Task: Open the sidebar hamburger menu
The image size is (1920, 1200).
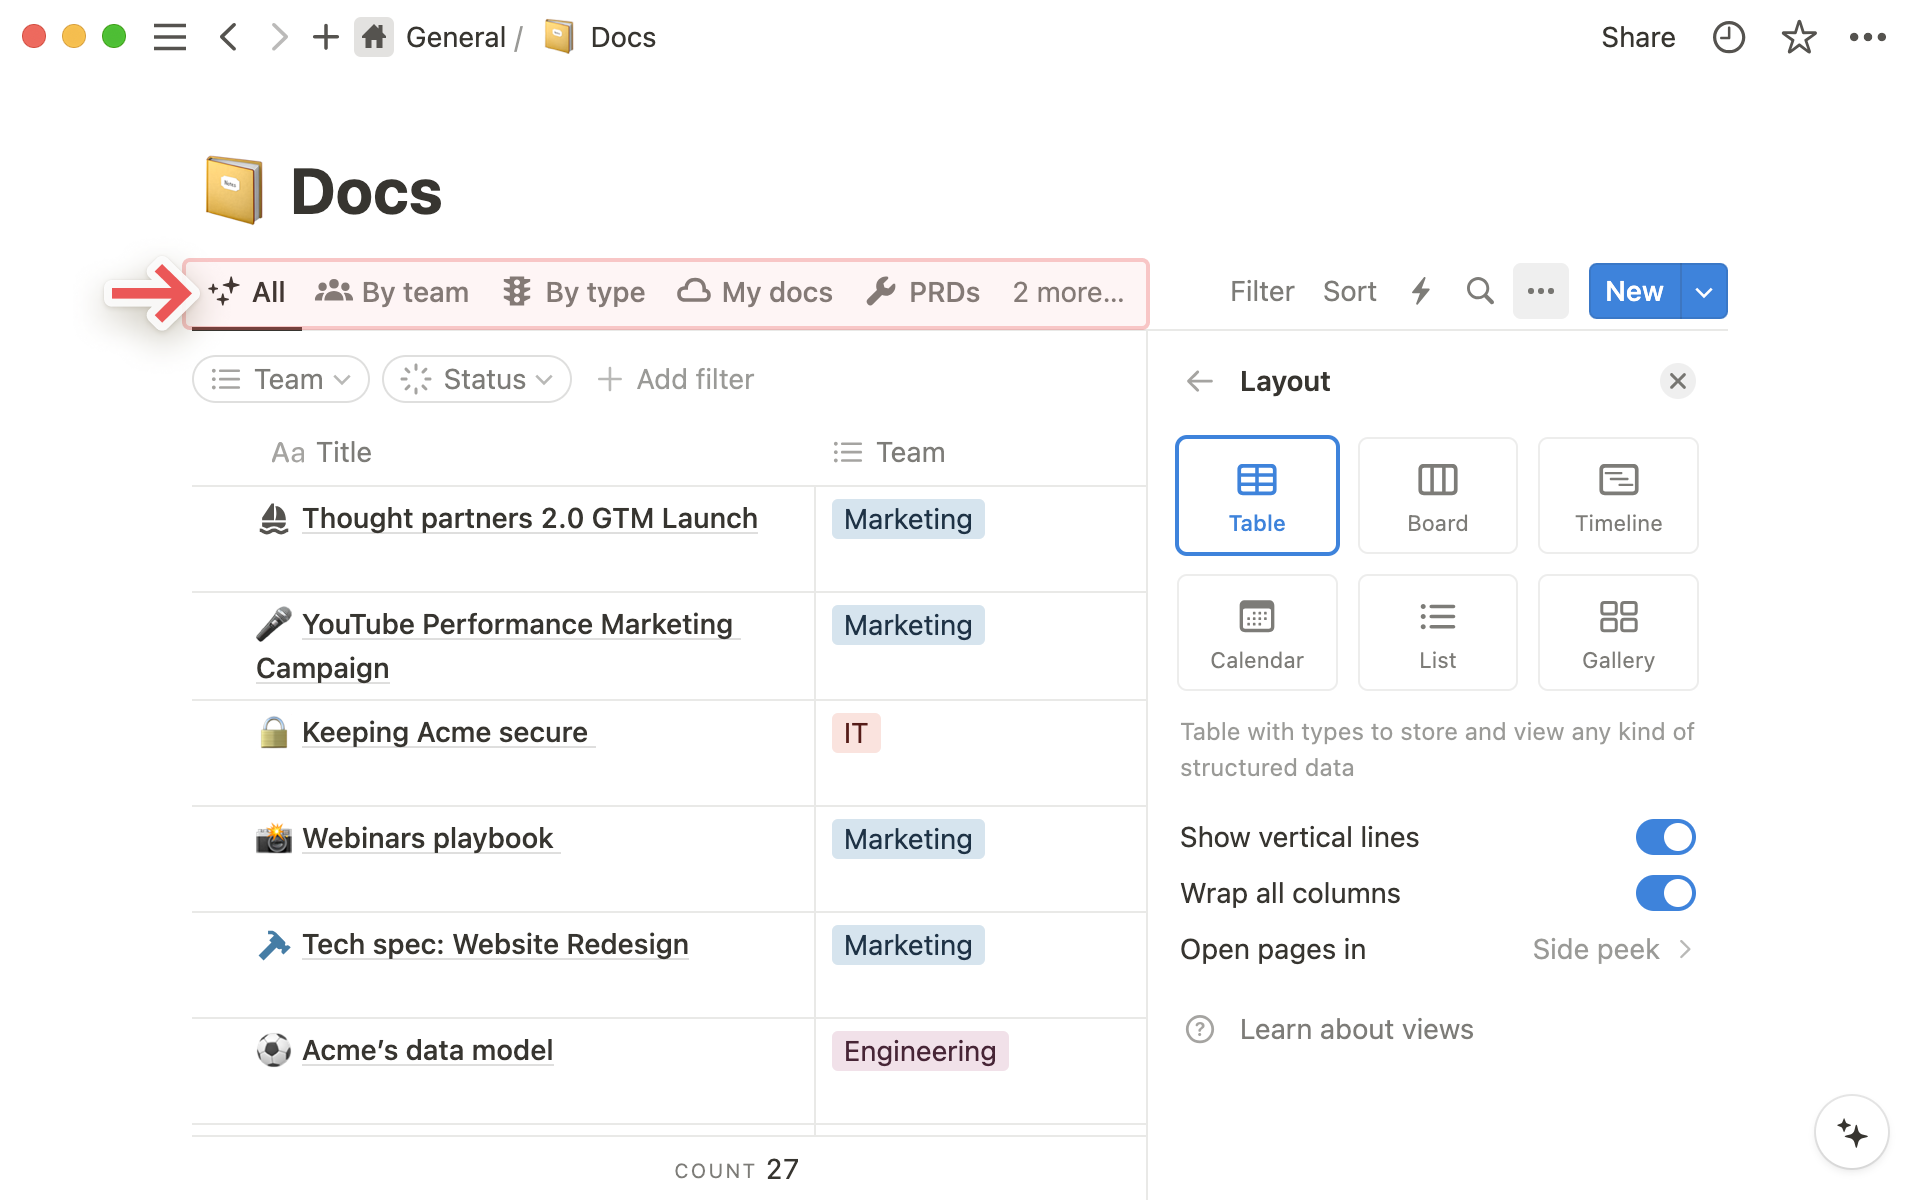Action: pyautogui.click(x=170, y=38)
